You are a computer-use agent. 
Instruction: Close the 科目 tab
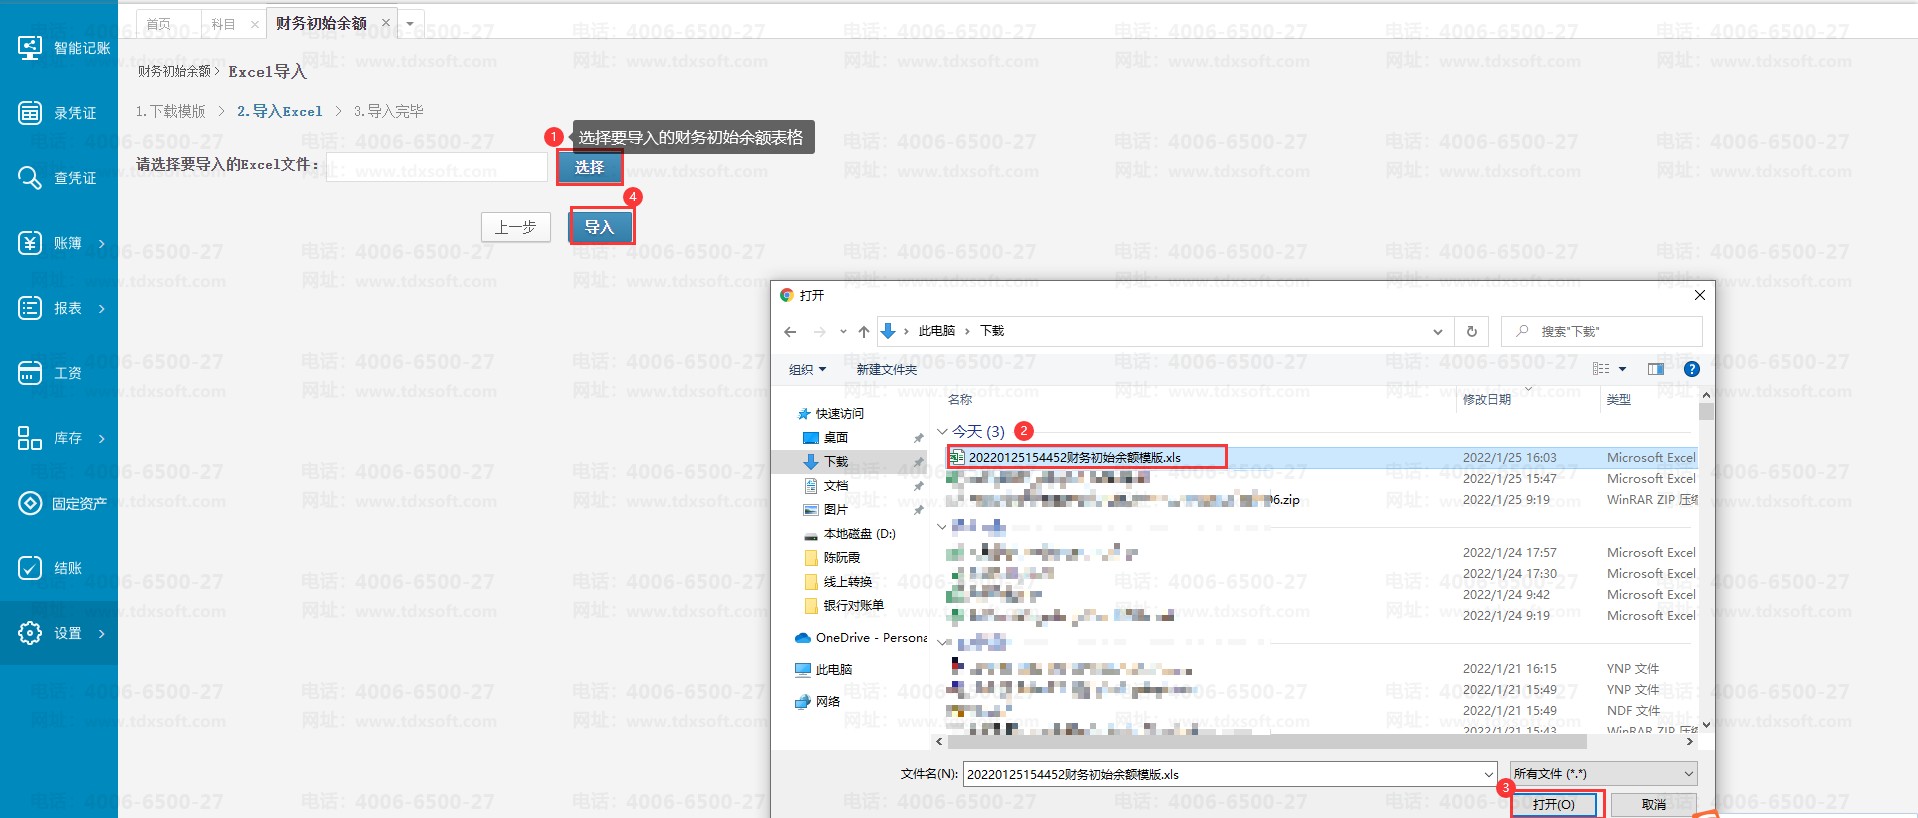(255, 24)
